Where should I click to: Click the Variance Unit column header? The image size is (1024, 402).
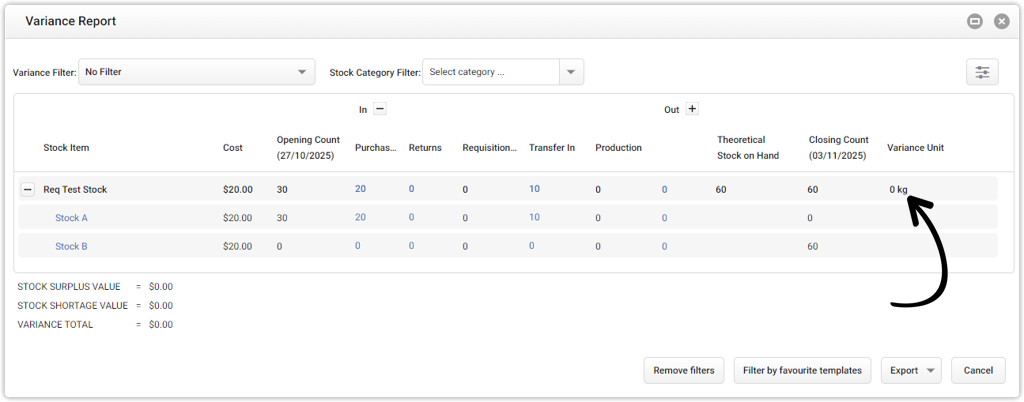tap(915, 148)
